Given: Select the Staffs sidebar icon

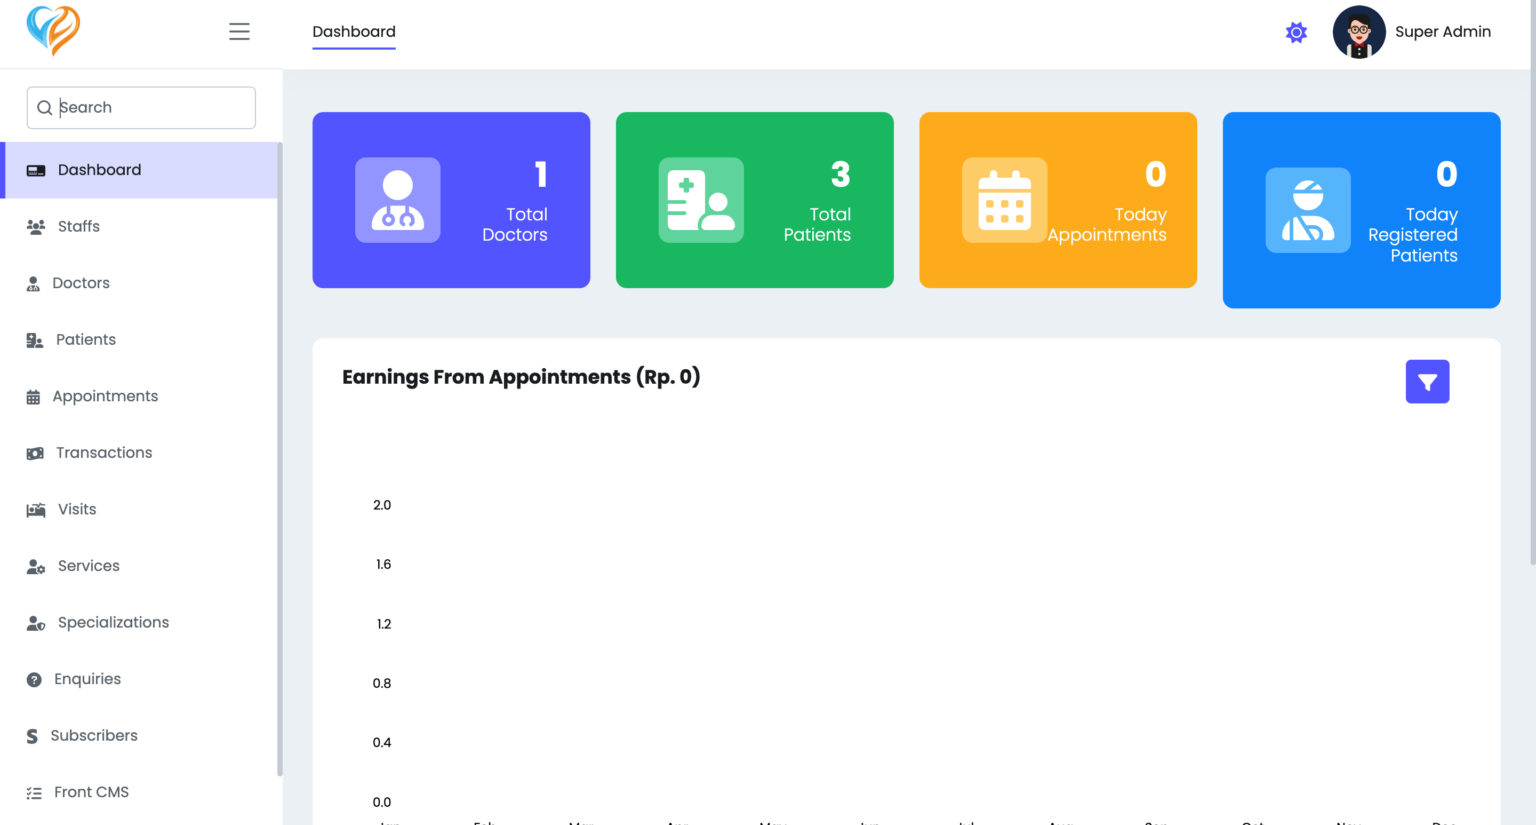Looking at the screenshot, I should pyautogui.click(x=36, y=226).
